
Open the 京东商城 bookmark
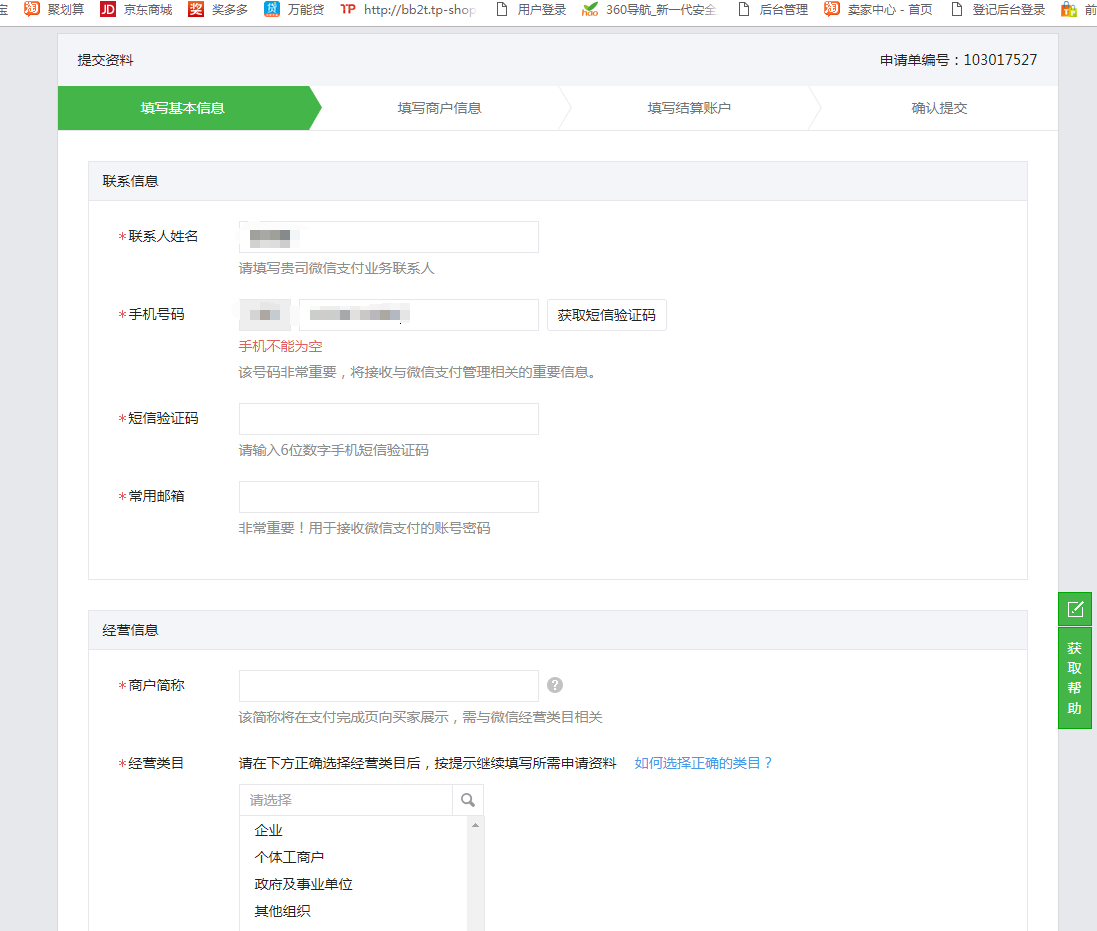(x=136, y=10)
